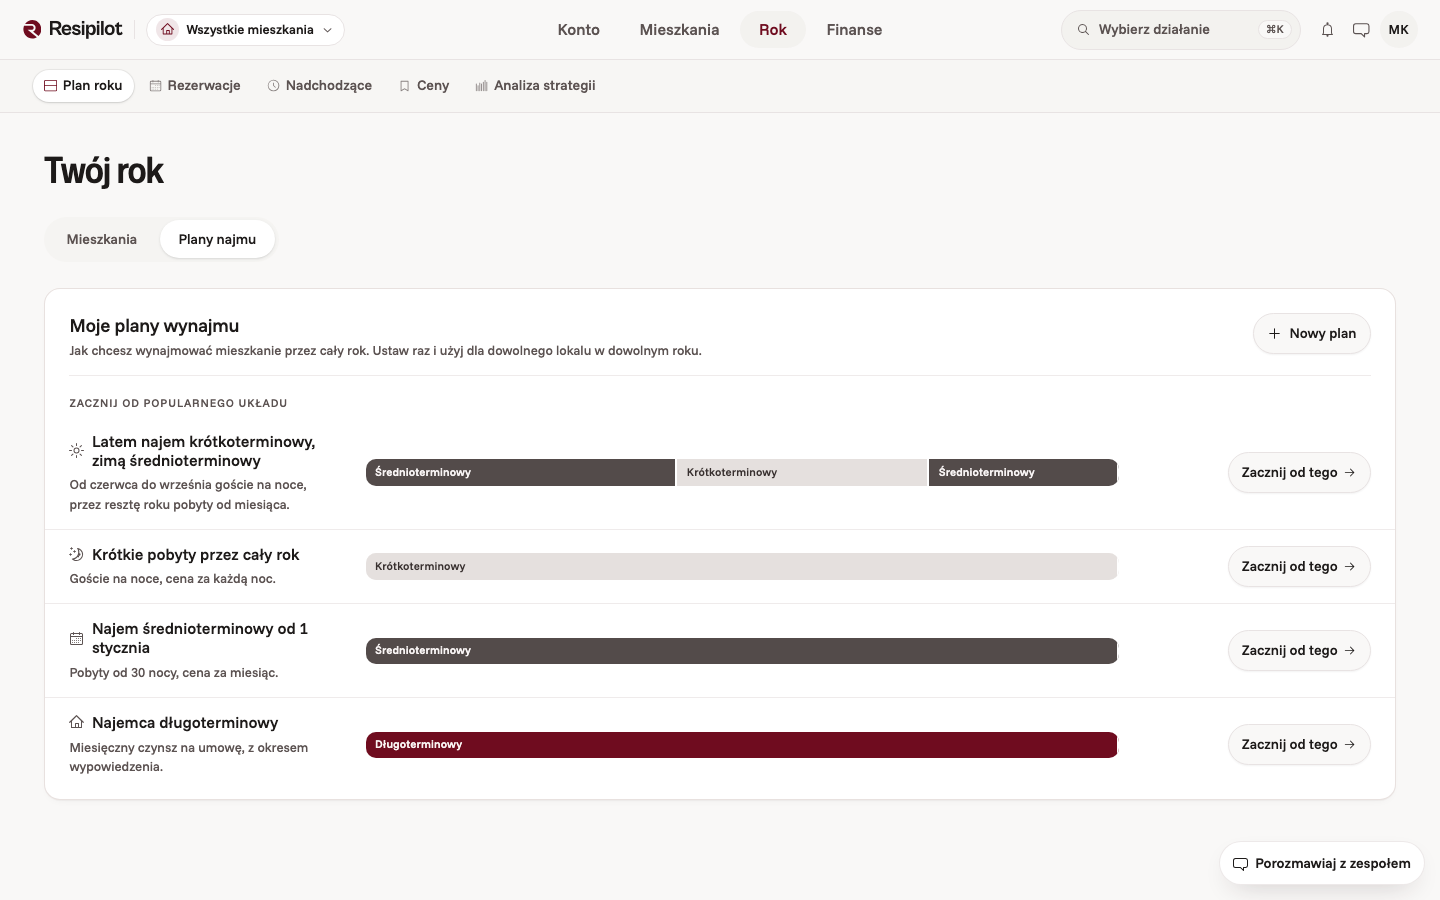Screen dimensions: 1440x900
Task: Open the messages chat icon in header
Action: pos(1361,30)
